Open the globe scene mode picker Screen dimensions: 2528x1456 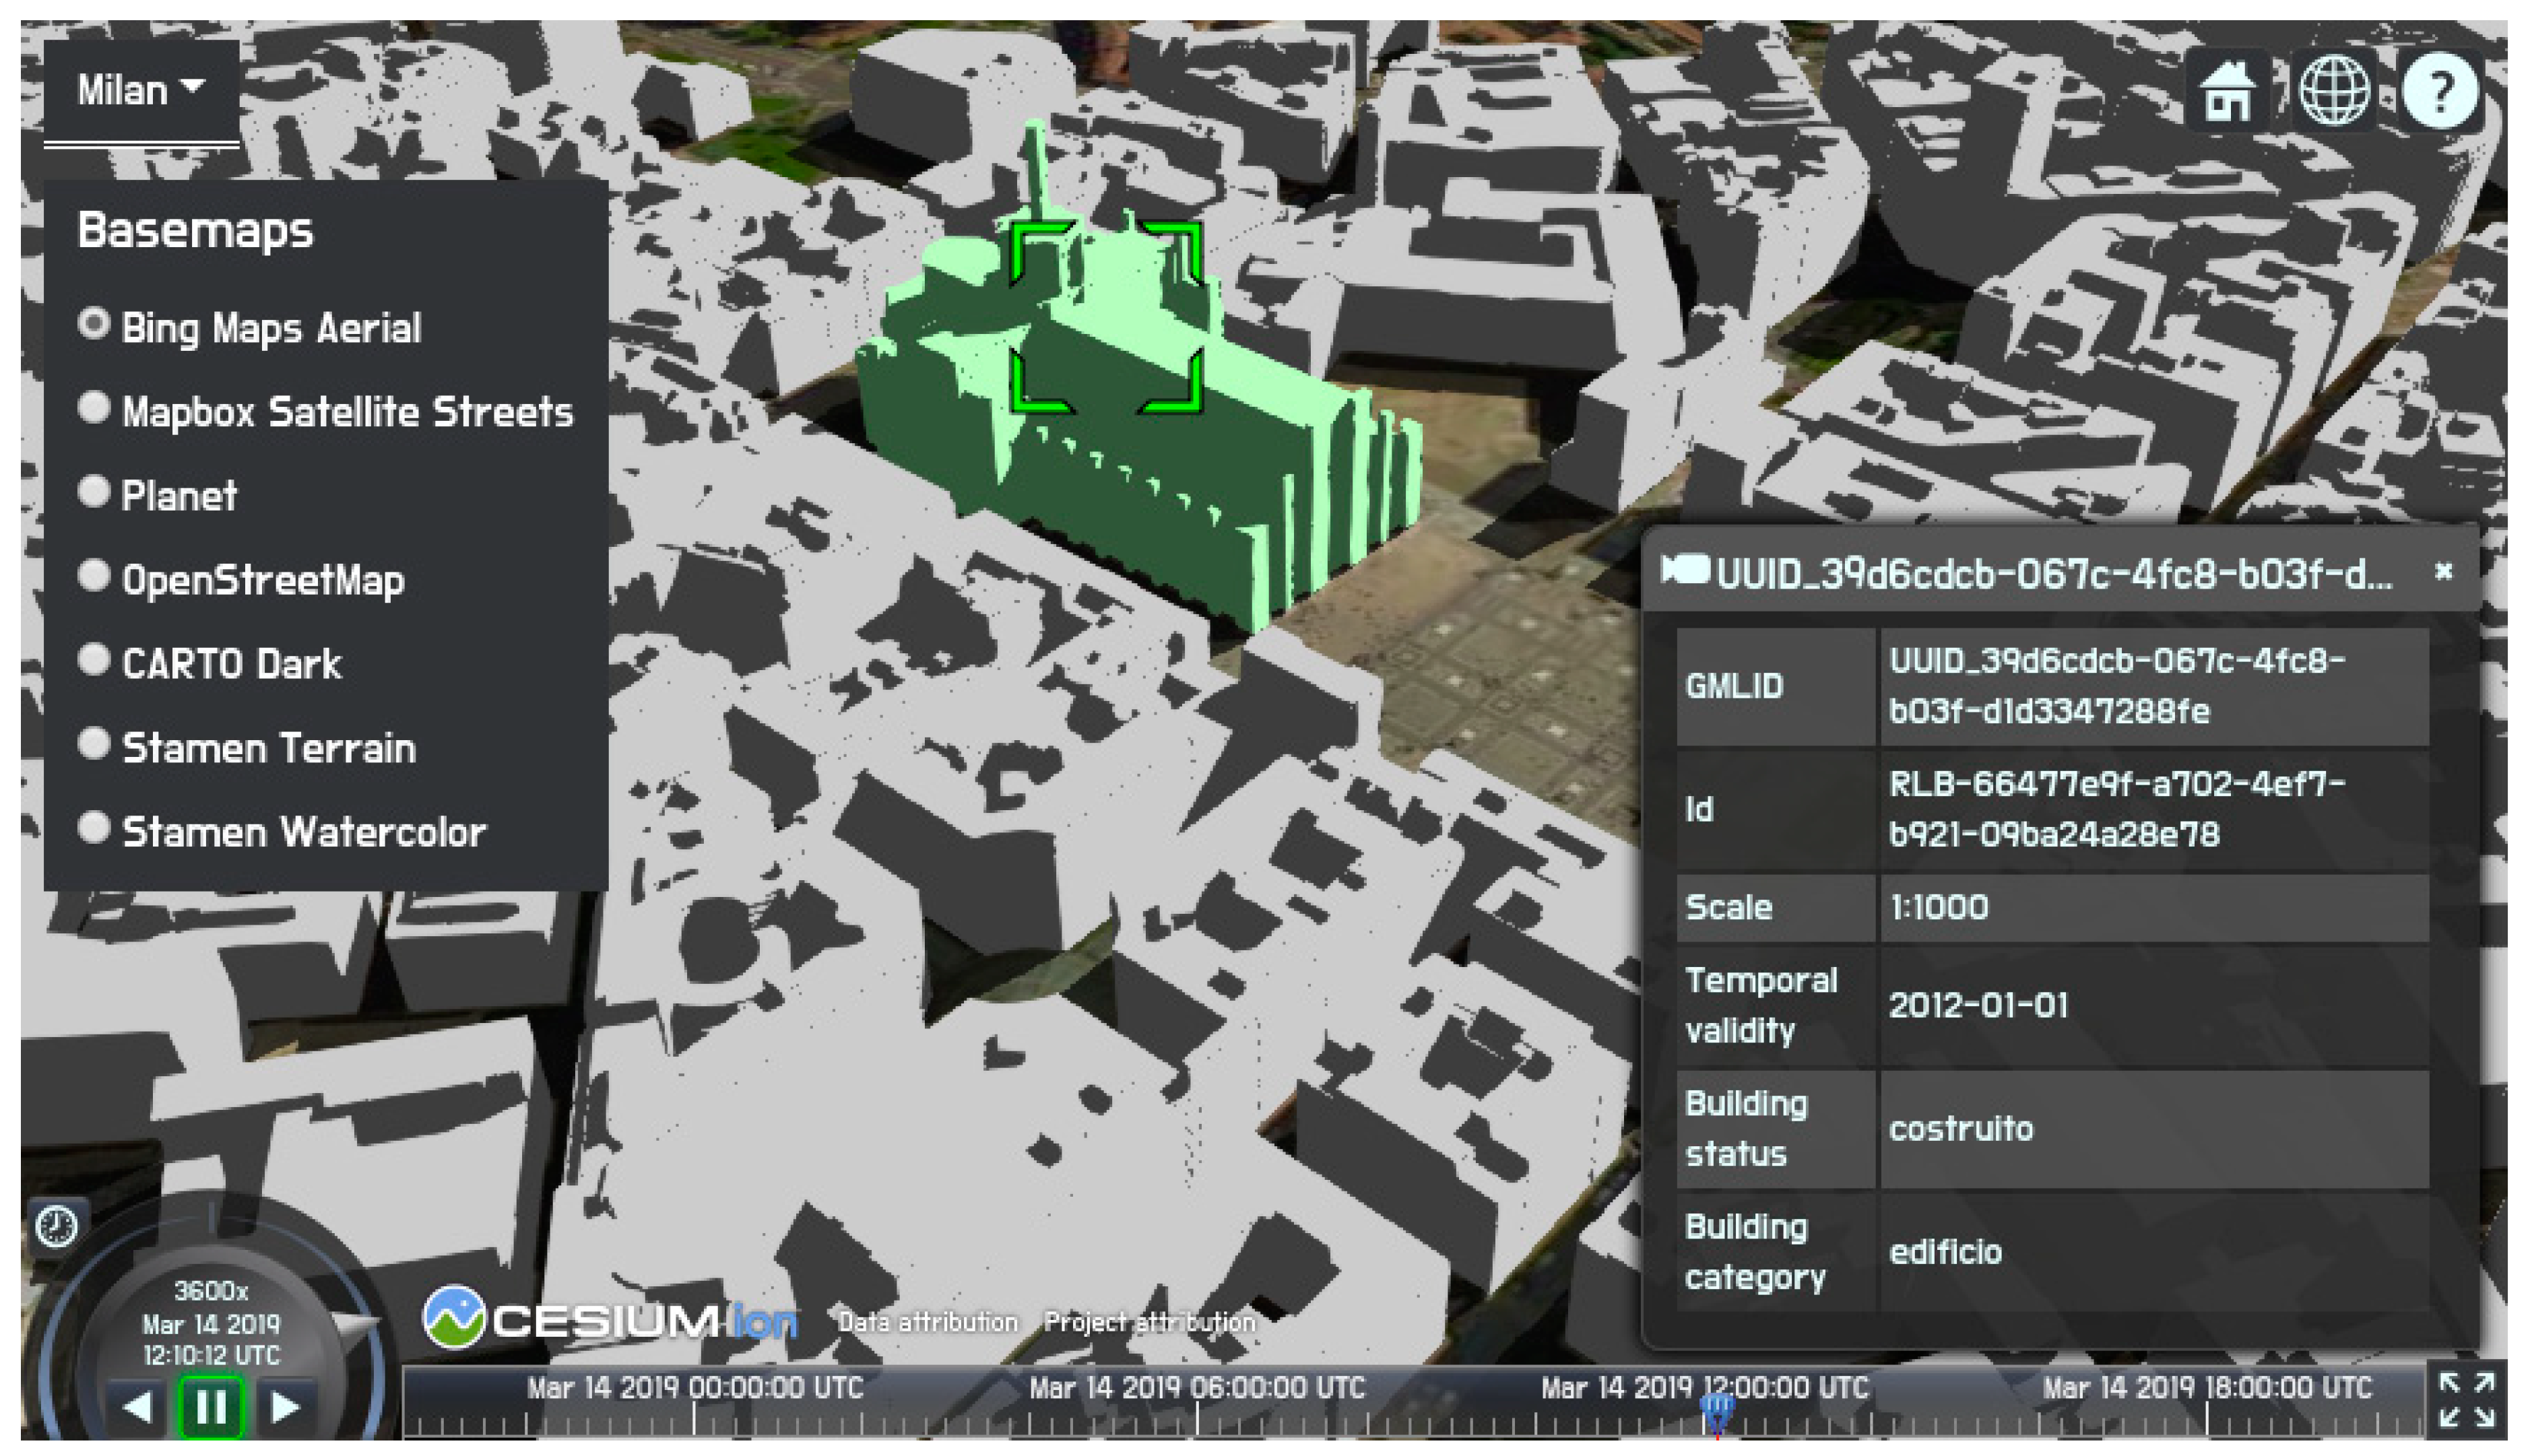click(x=2334, y=92)
